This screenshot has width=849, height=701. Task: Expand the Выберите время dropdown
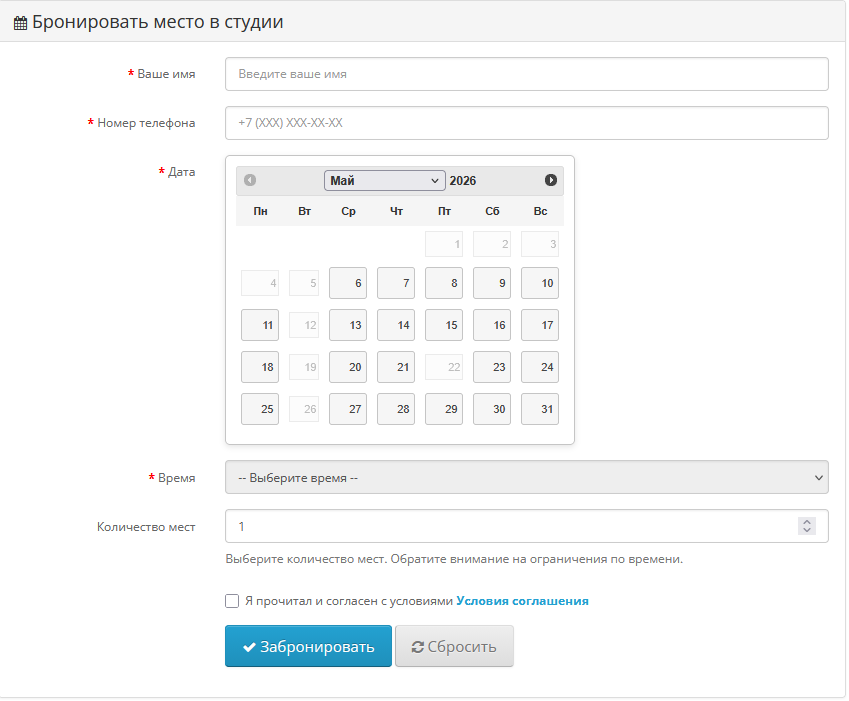(526, 477)
